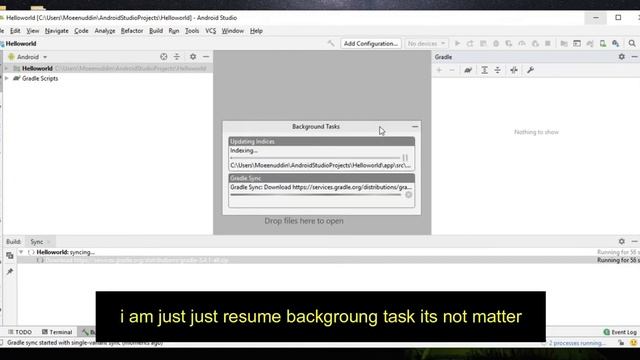Hide the Gradle tool window

pos(634,57)
